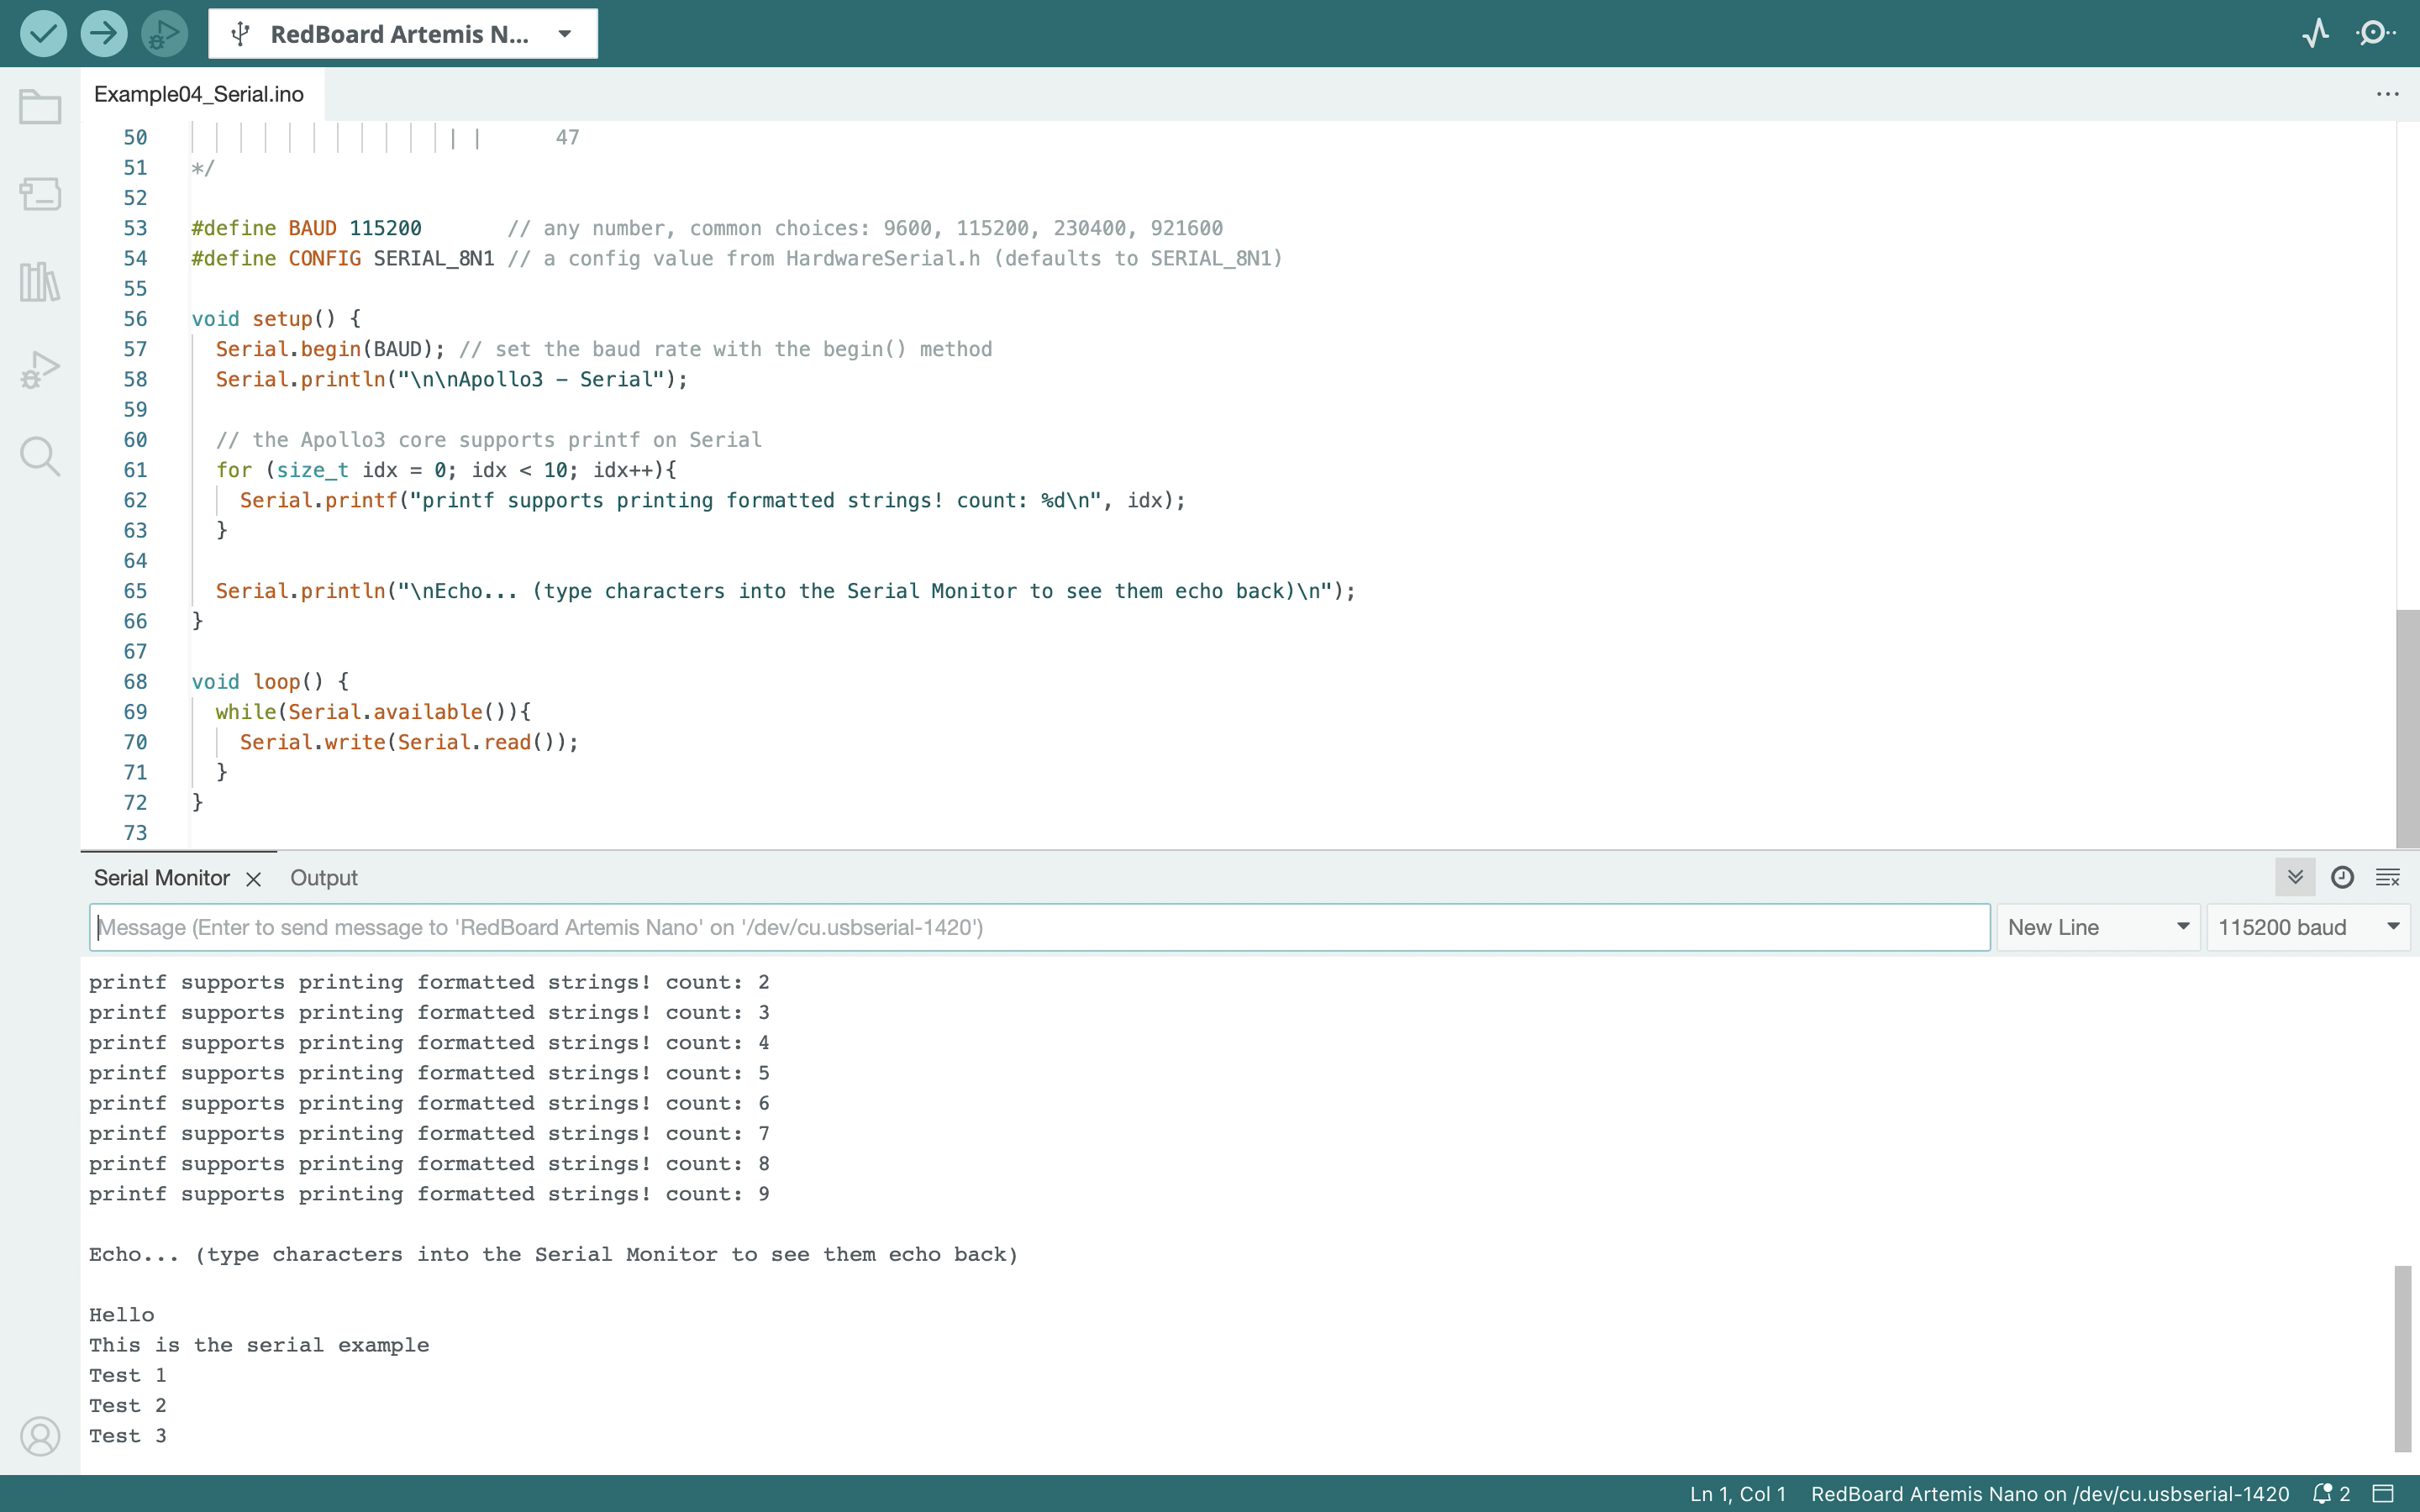Open the 115200 baud rate dropdown
This screenshot has height=1512, width=2420.
click(2307, 927)
